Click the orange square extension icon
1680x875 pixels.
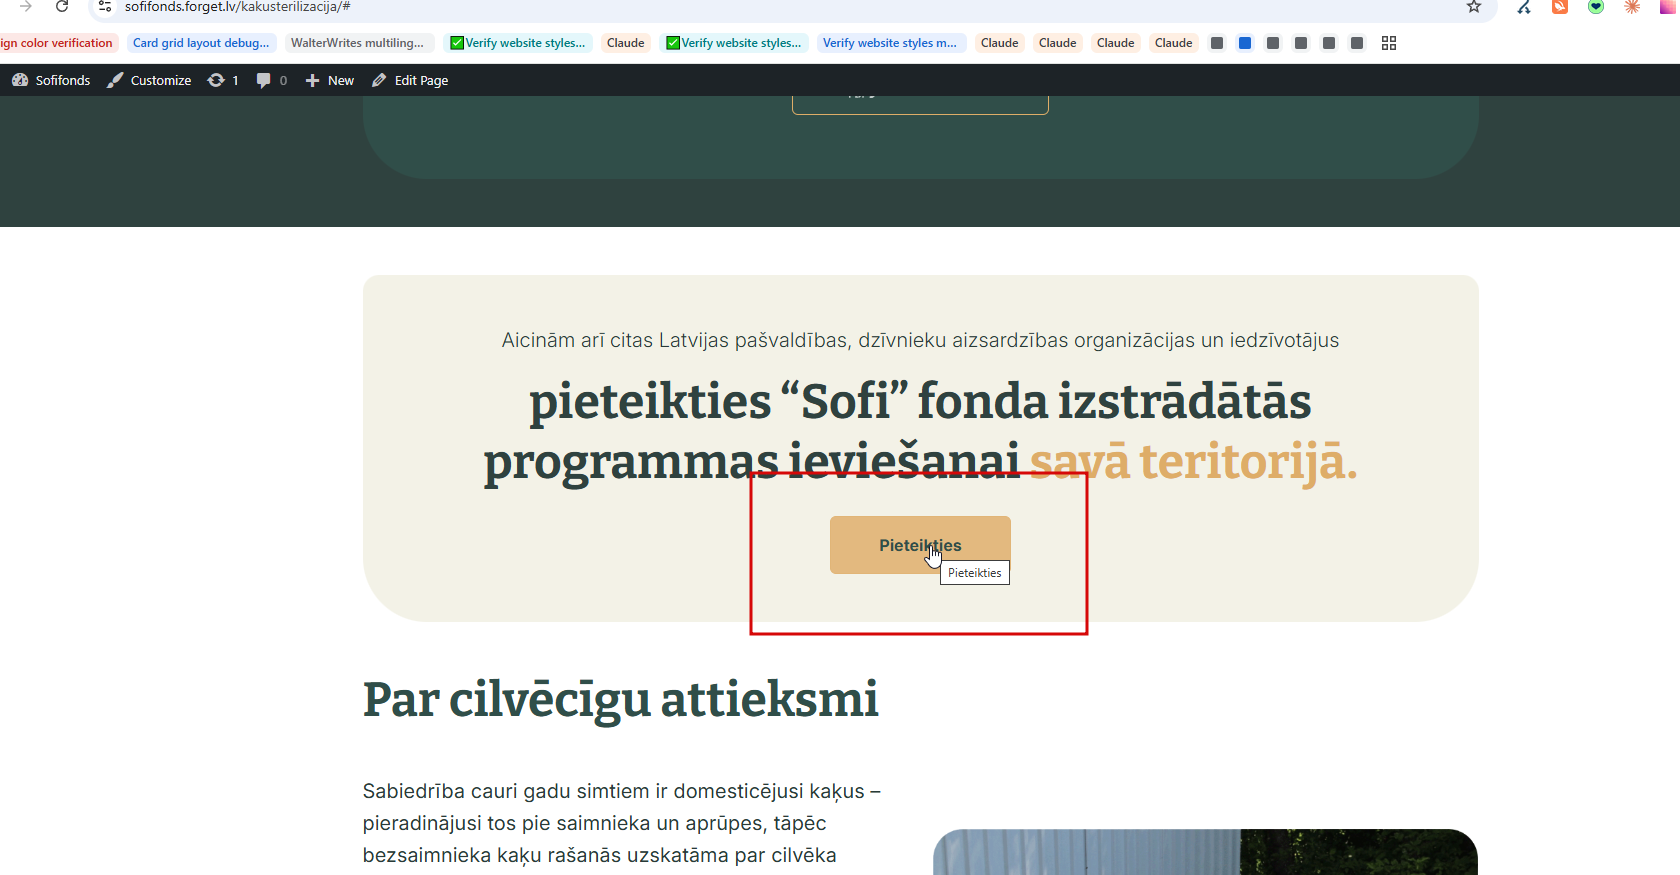(1560, 7)
